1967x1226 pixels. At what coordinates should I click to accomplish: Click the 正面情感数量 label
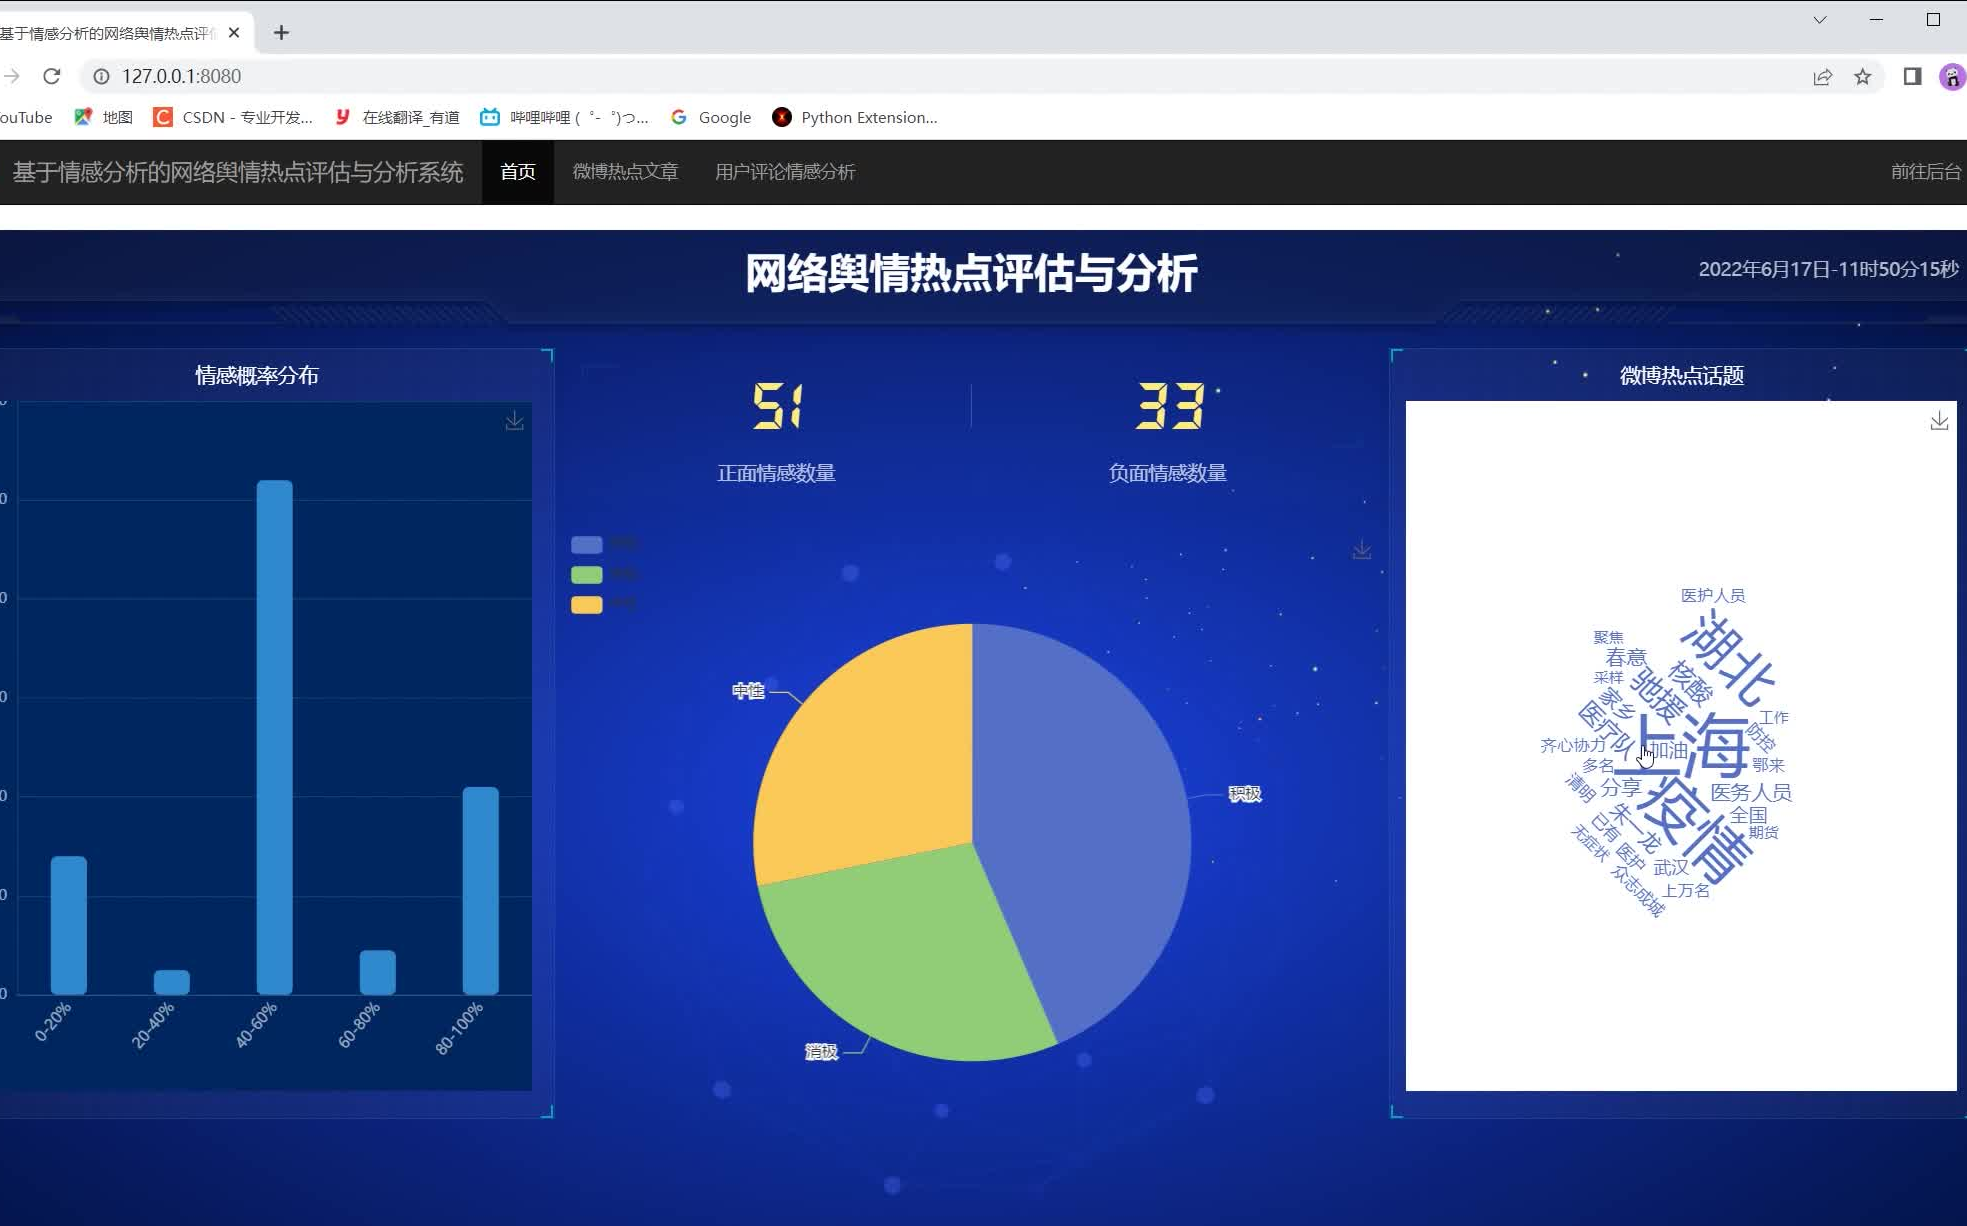click(x=776, y=473)
